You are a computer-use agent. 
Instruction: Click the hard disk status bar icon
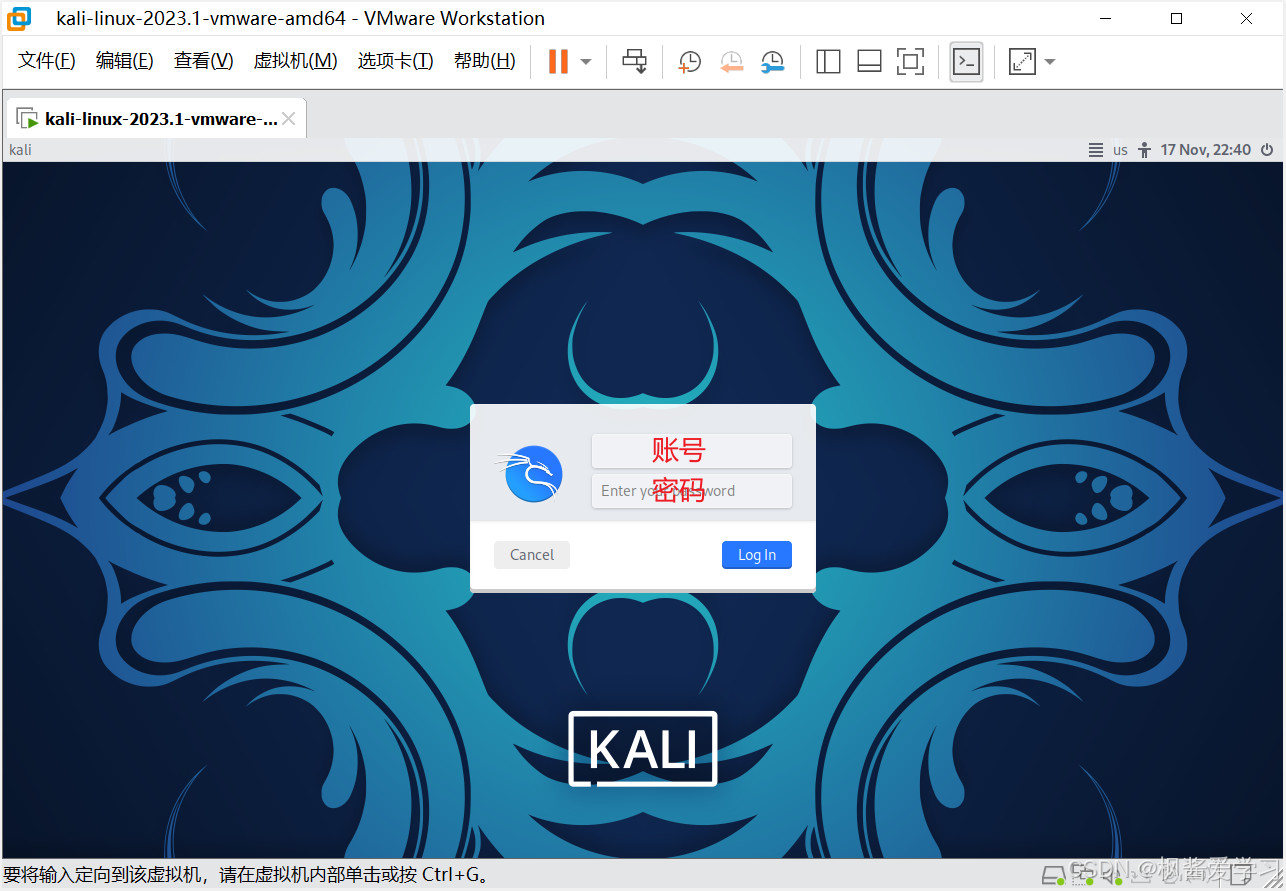1053,876
